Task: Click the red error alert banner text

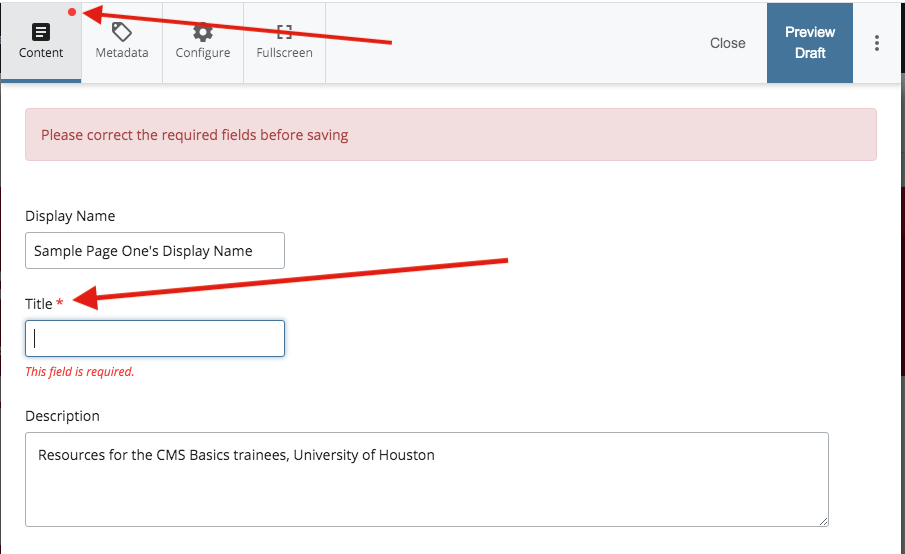Action: (195, 135)
